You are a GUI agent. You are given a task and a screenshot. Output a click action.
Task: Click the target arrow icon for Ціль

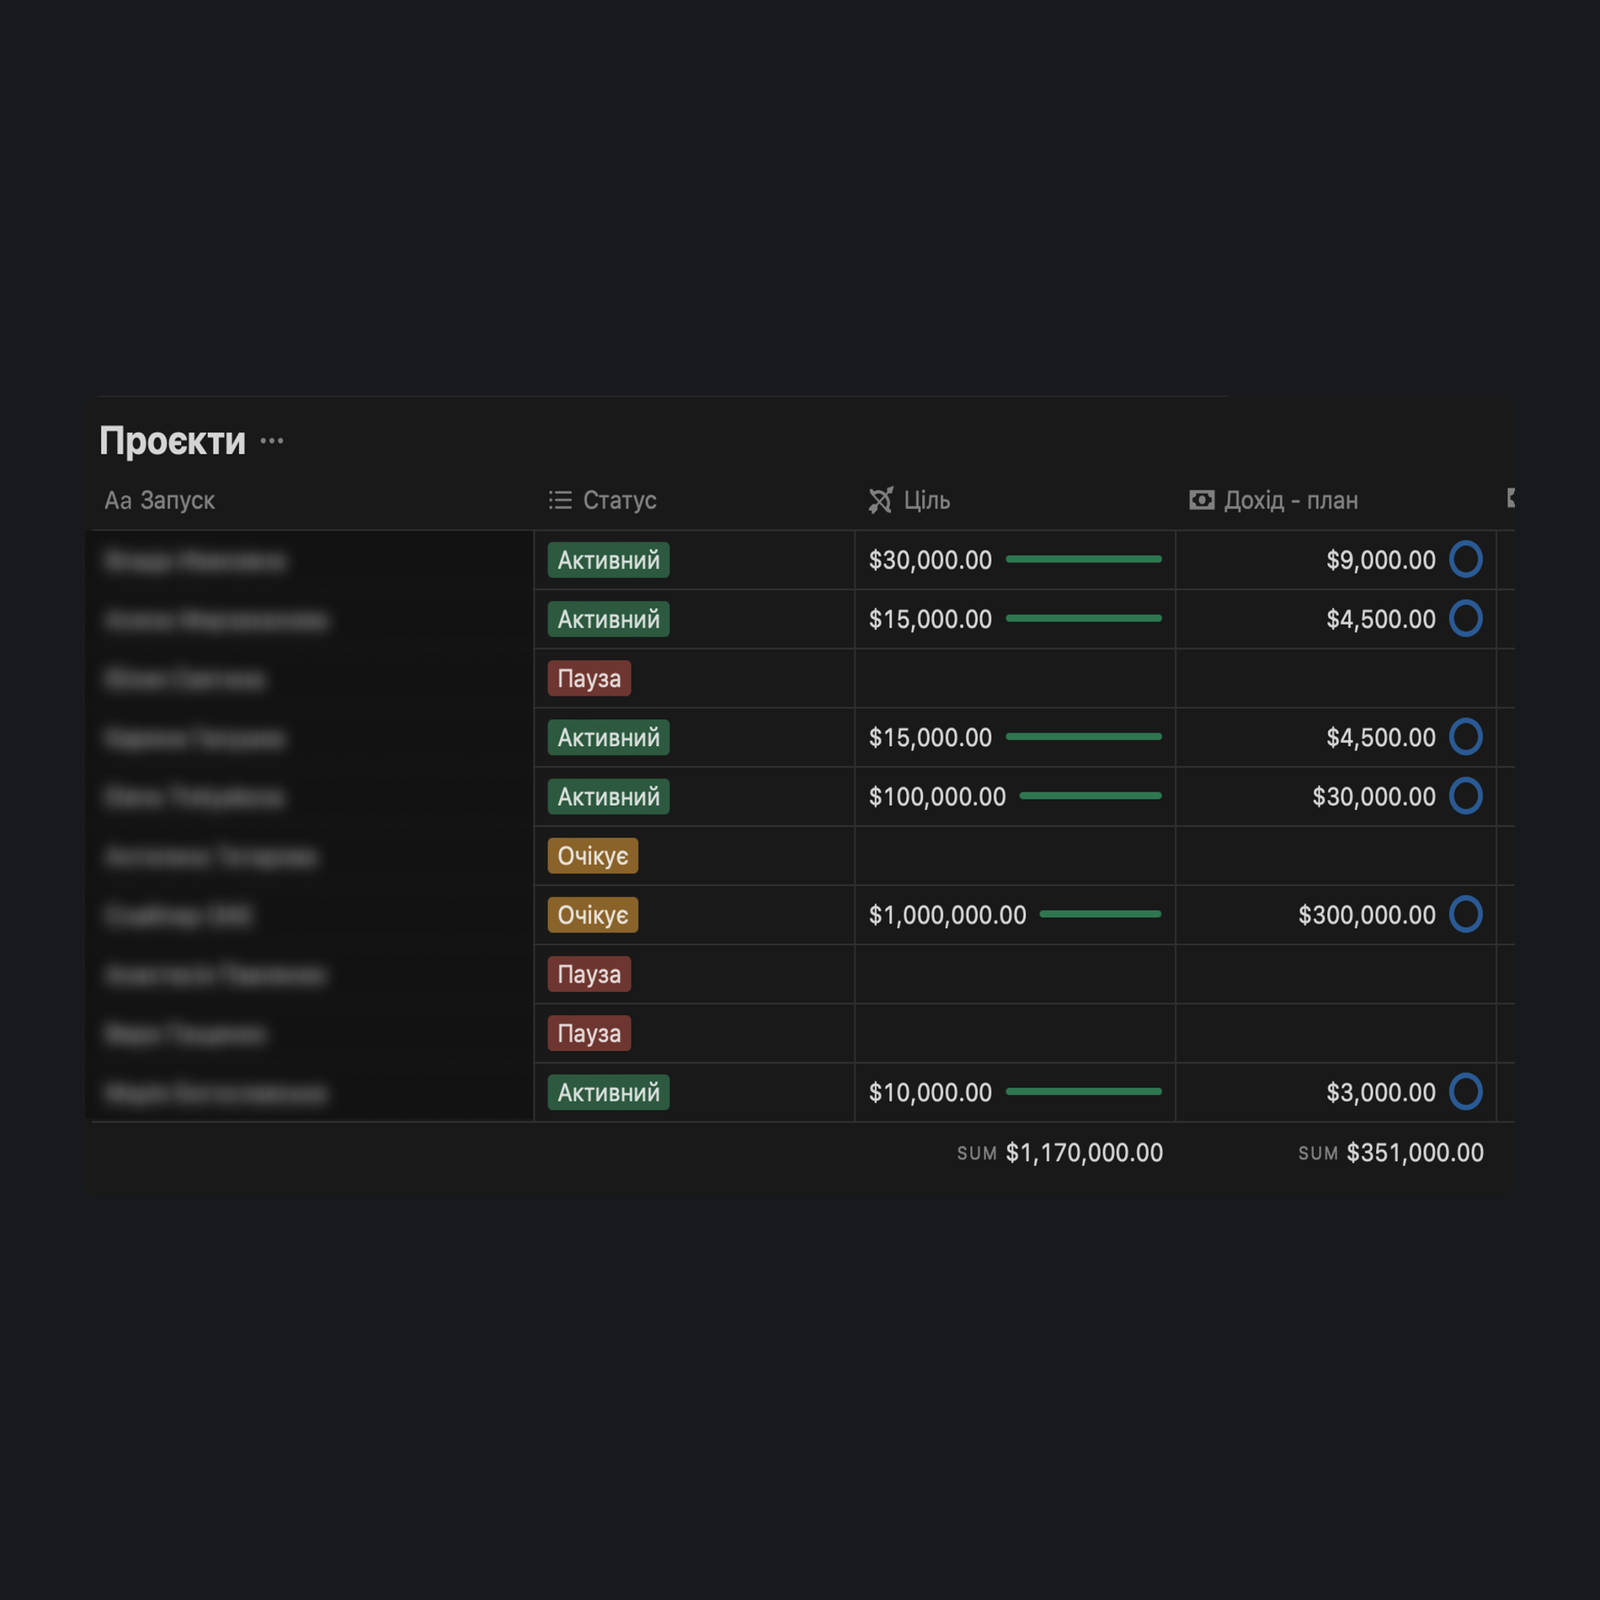click(x=880, y=500)
